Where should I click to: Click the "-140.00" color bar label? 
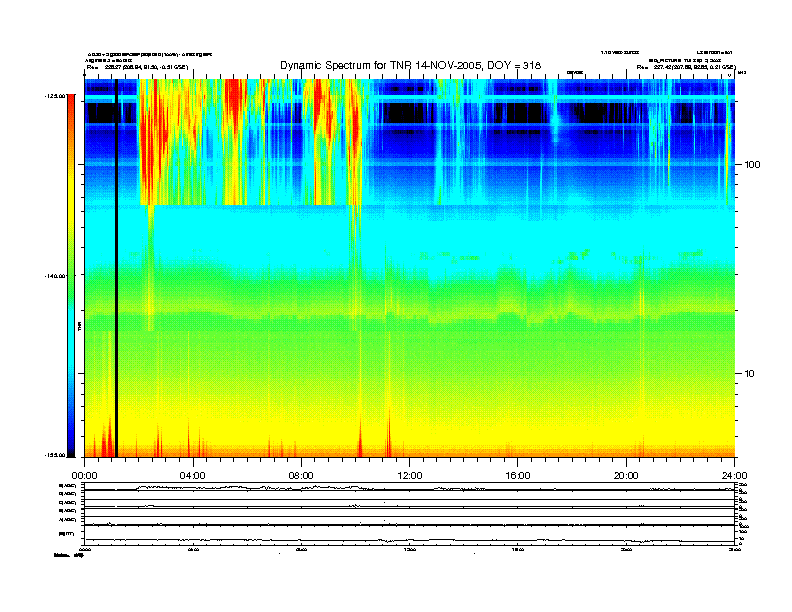pos(55,276)
